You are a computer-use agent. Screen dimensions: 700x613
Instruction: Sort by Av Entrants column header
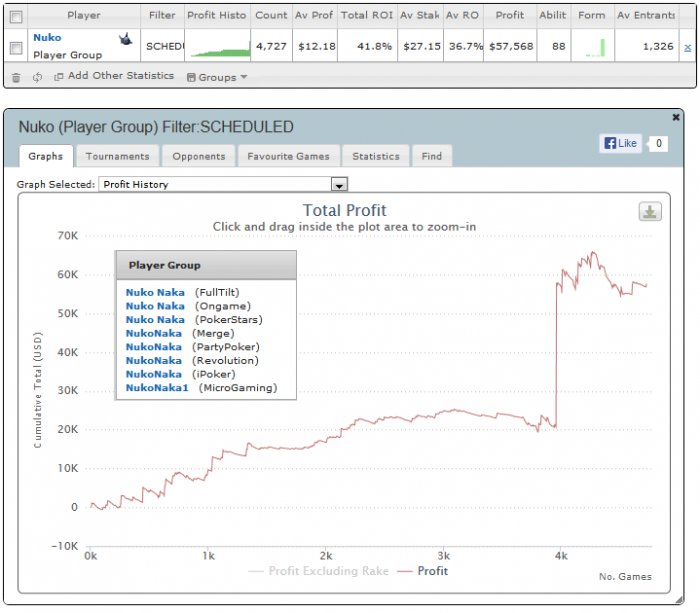(646, 15)
